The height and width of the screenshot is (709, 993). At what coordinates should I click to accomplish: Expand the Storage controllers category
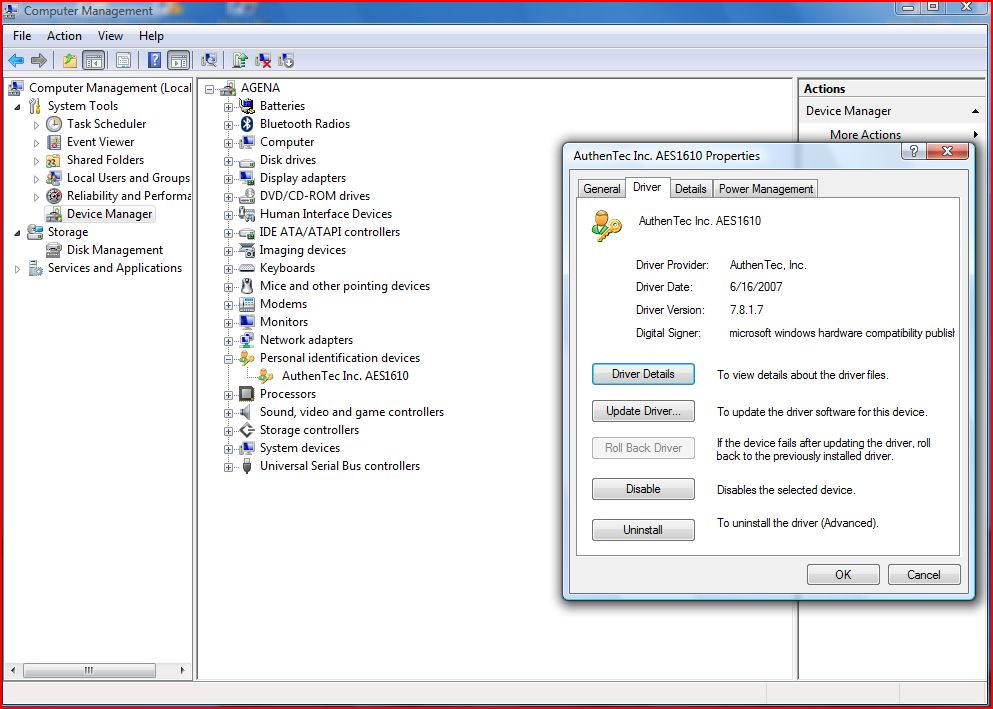(x=228, y=431)
